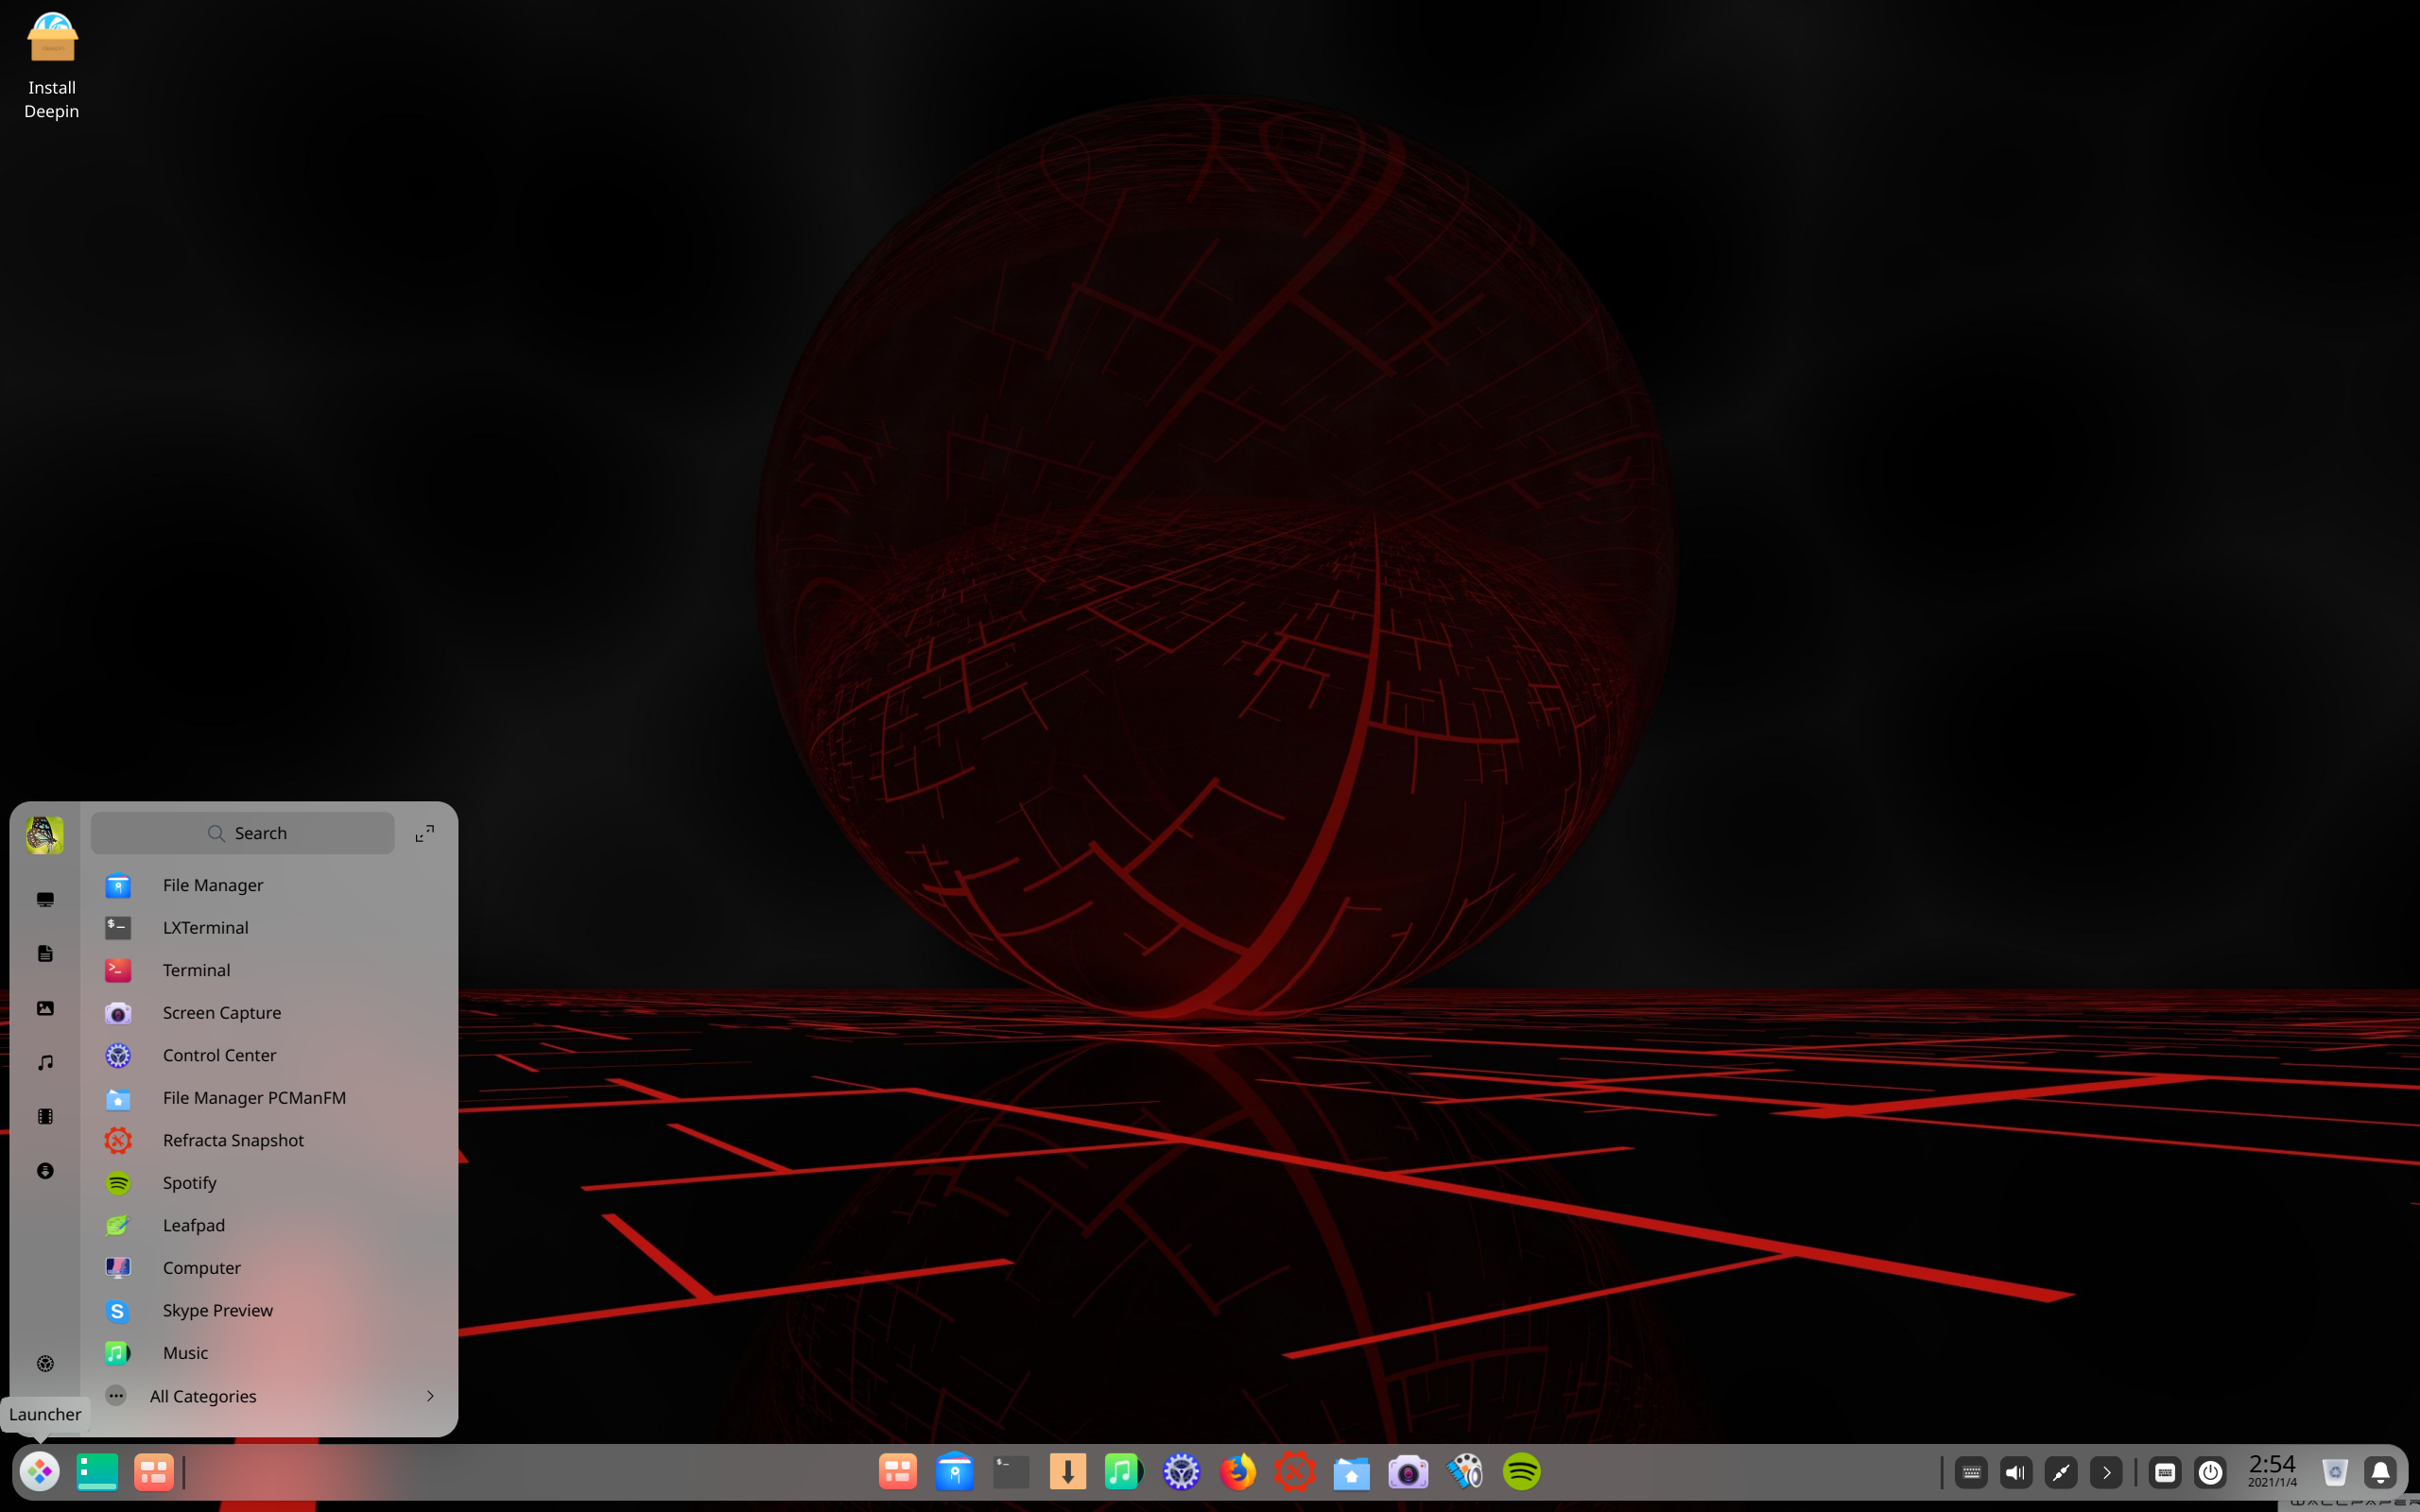Open Control Center from launcher list
Viewport: 2420px width, 1512px height.
point(269,1055)
